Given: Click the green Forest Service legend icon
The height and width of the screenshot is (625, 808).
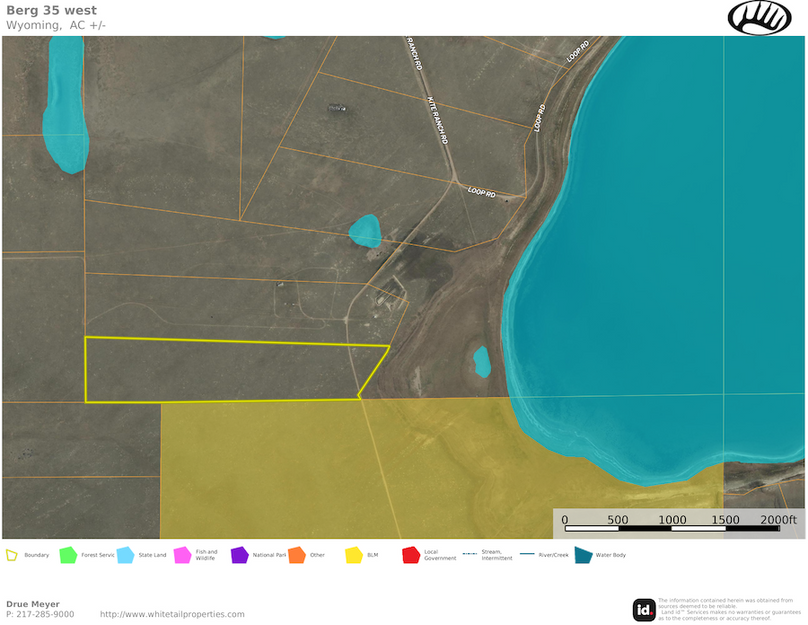Looking at the screenshot, I should [x=68, y=555].
